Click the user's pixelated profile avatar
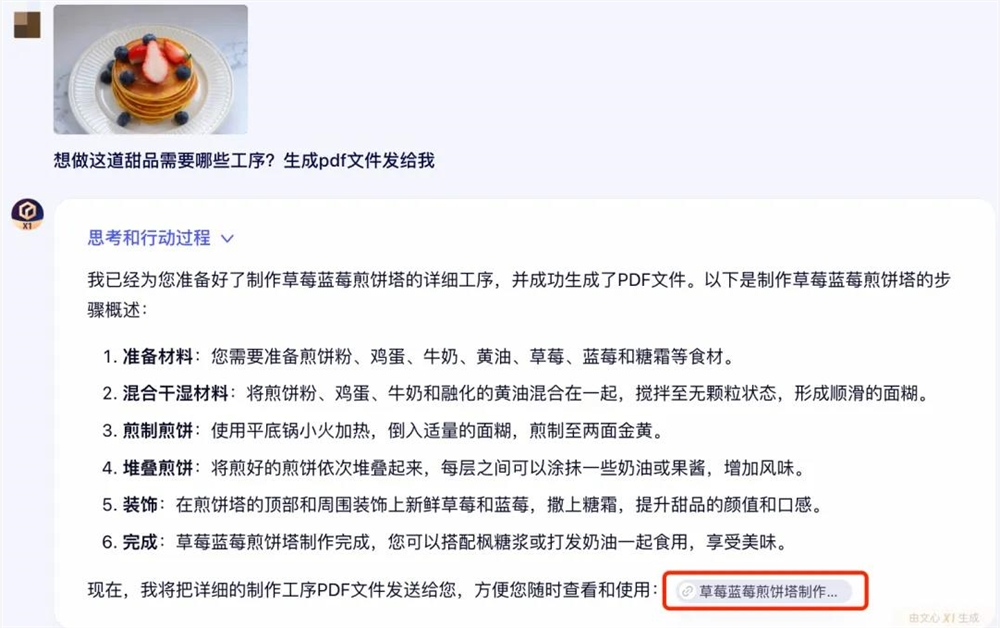The image size is (1000, 628). click(27, 25)
